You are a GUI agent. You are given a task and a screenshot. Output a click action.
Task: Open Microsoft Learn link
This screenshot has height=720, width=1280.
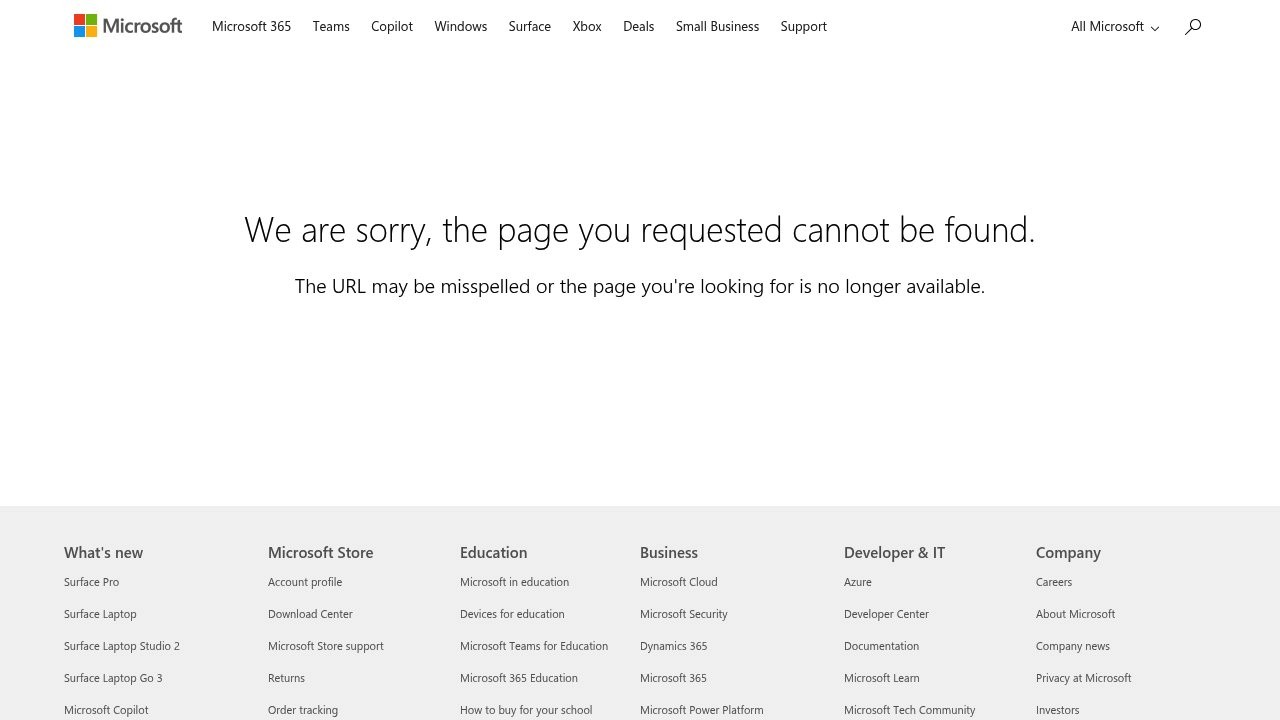[x=881, y=678]
